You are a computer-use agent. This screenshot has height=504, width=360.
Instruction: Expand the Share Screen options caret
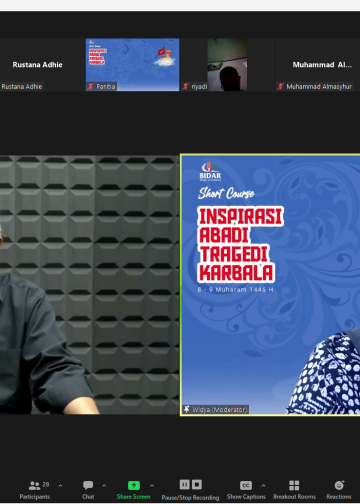tap(152, 486)
